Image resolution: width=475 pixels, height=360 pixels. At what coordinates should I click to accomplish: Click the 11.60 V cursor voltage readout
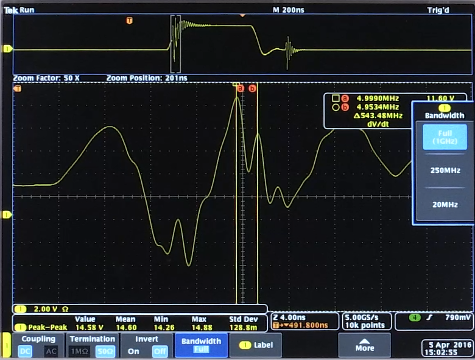(x=440, y=98)
